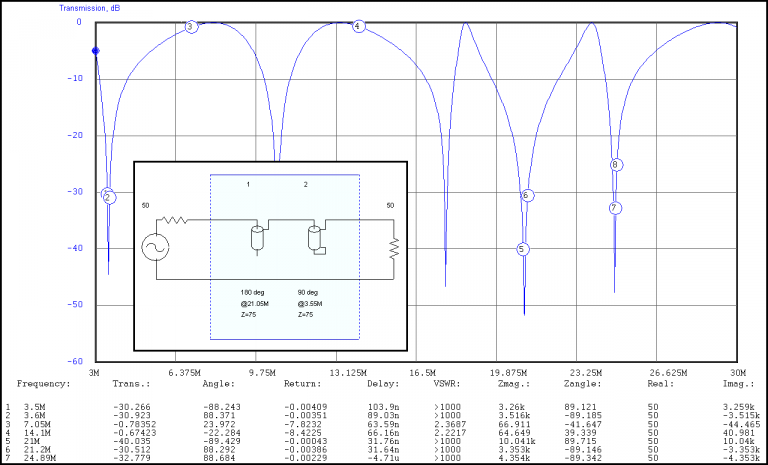Select marker 8 on the curve

click(x=616, y=165)
